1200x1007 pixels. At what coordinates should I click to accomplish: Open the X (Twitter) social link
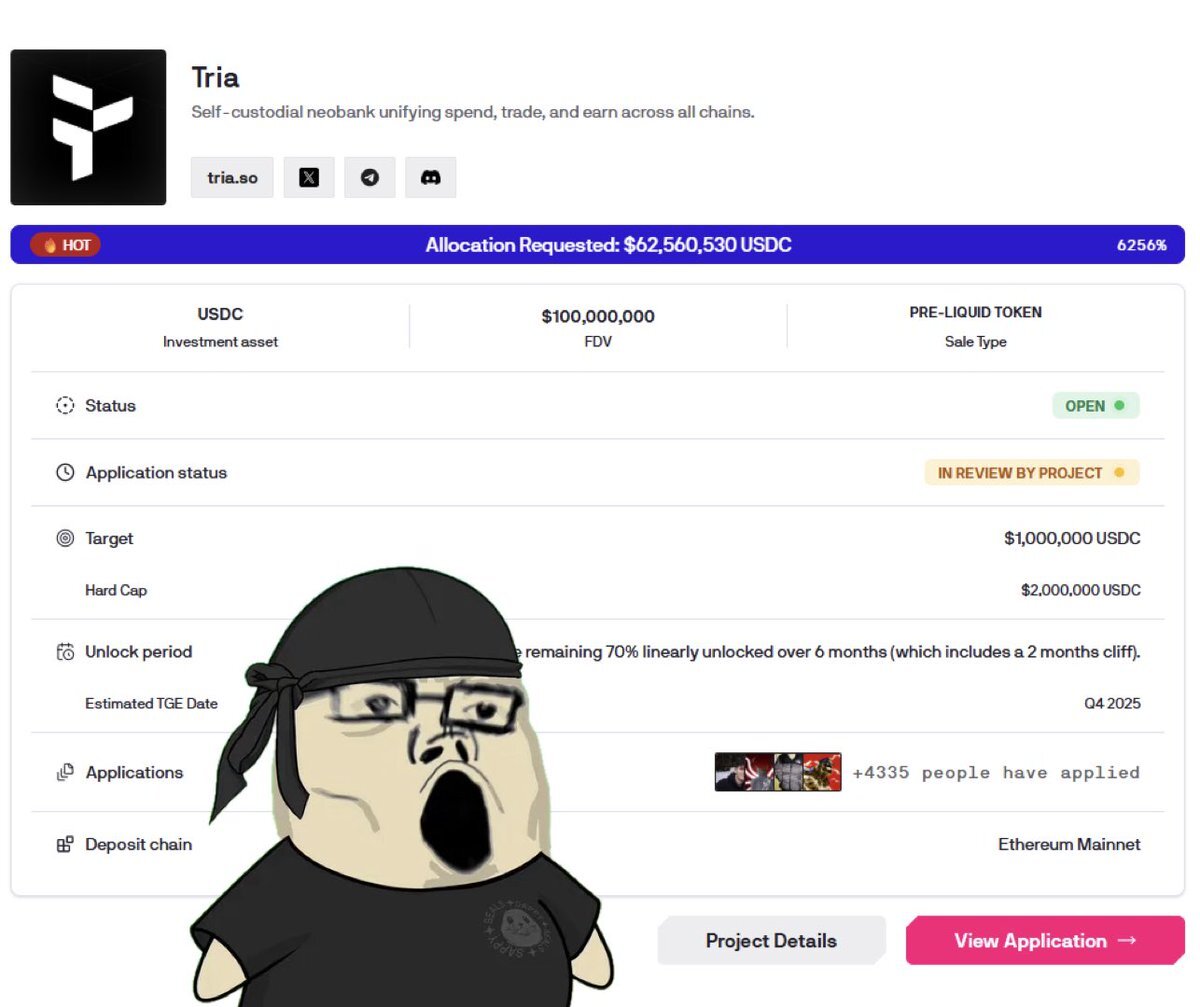(309, 177)
